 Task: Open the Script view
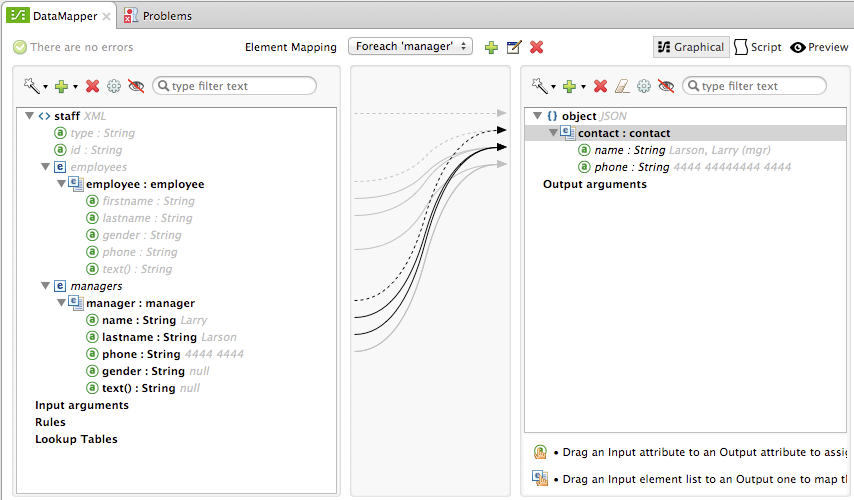758,47
